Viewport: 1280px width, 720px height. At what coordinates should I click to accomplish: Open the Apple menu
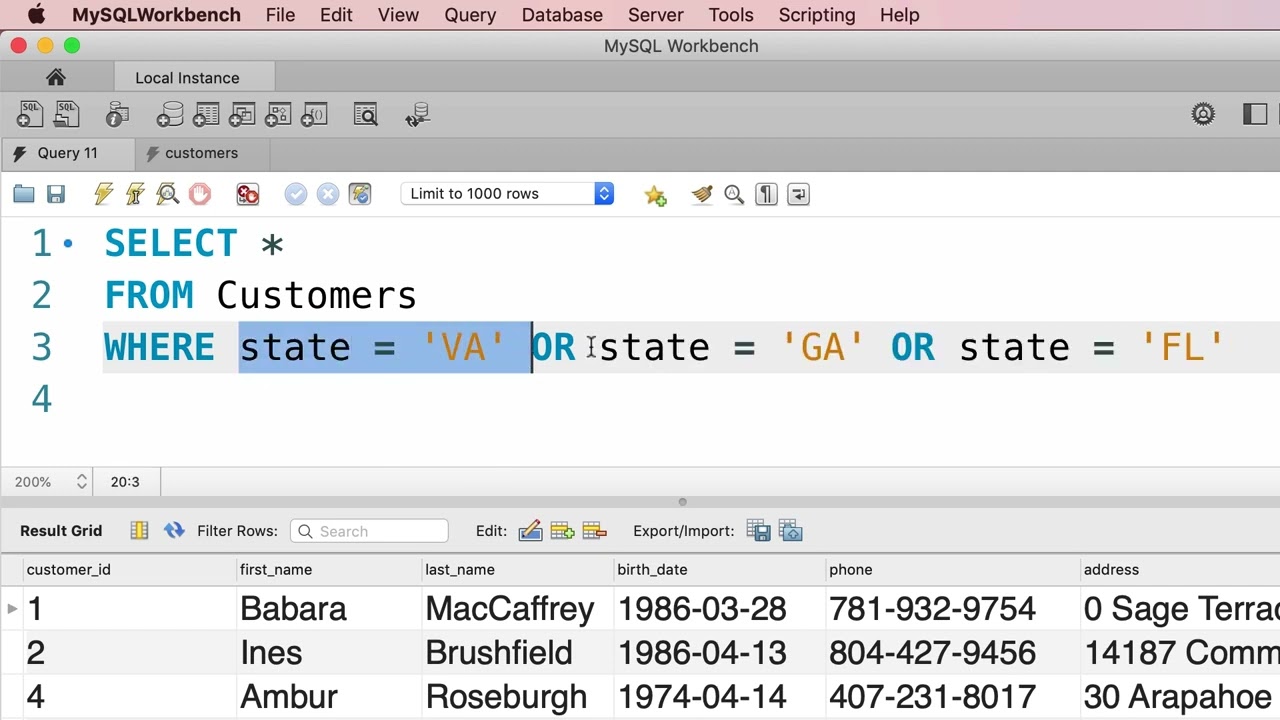coord(36,15)
